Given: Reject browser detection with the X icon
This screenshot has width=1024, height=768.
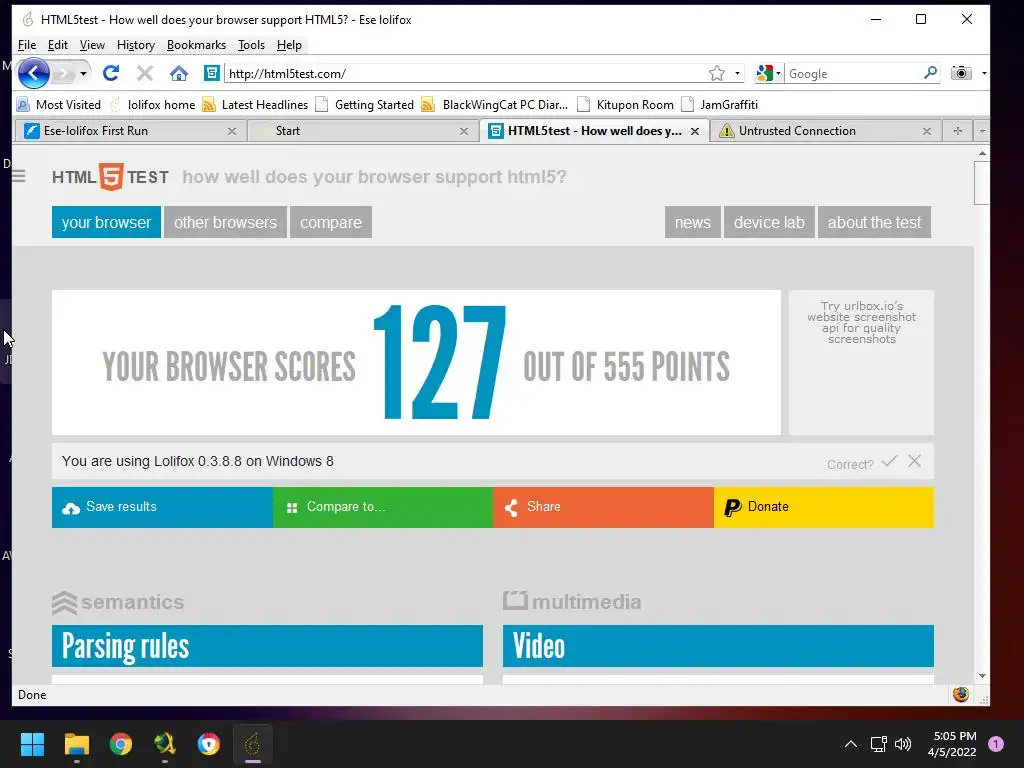Looking at the screenshot, I should (914, 461).
